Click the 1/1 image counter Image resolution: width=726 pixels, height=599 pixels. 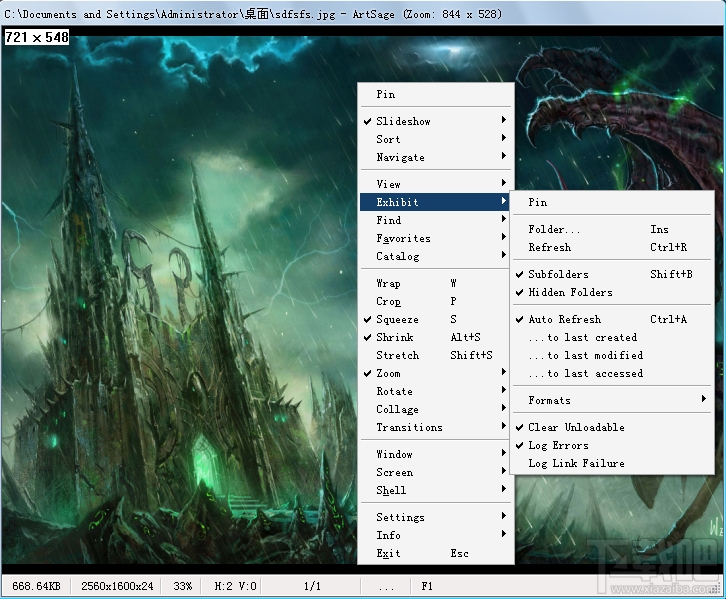312,586
